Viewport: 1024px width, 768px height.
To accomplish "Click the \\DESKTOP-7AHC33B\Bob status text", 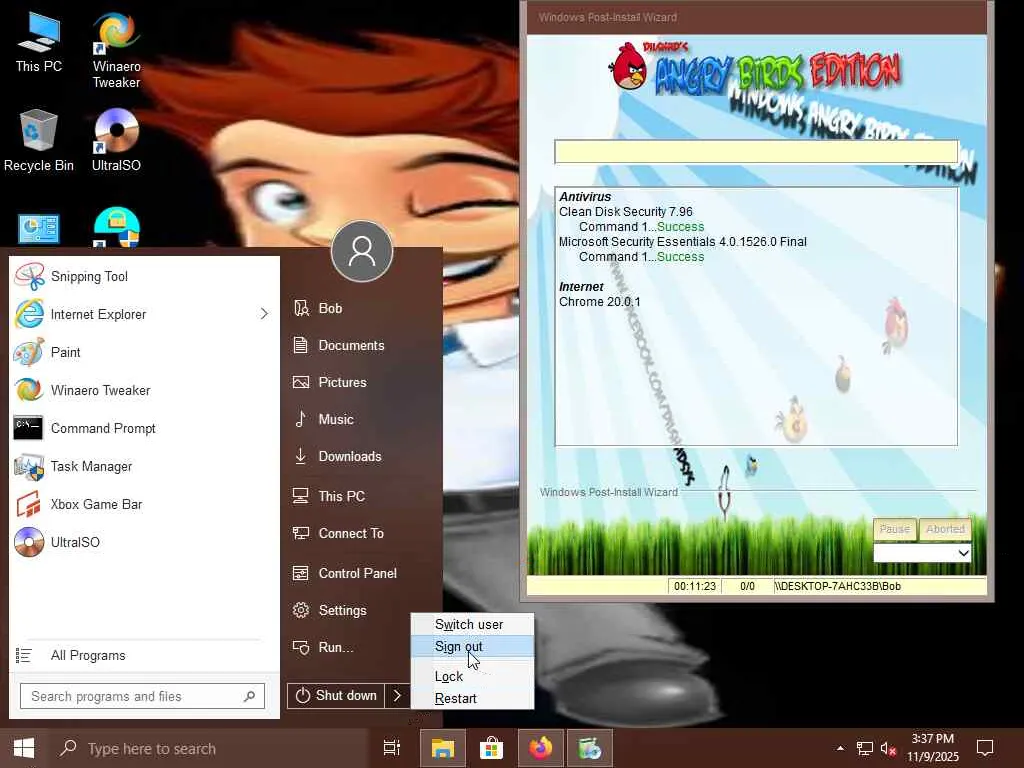I will [839, 586].
